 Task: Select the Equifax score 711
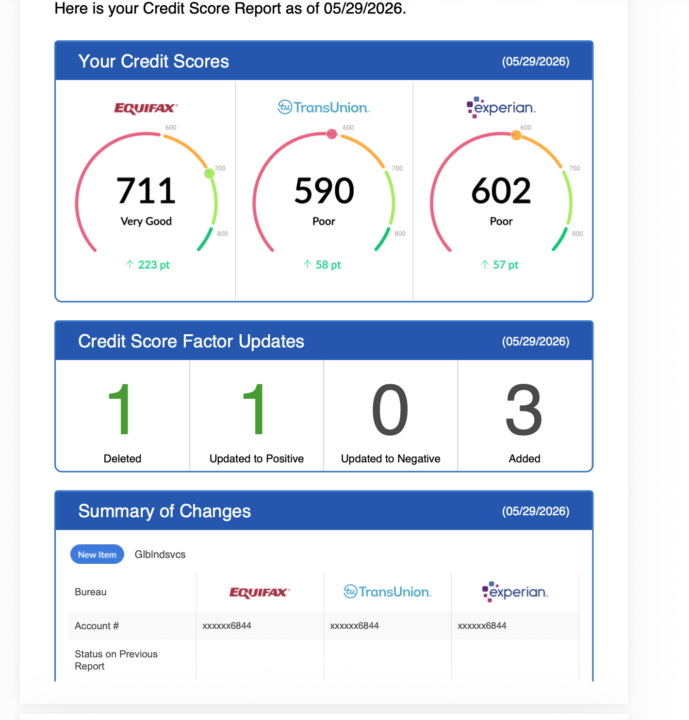tap(146, 191)
